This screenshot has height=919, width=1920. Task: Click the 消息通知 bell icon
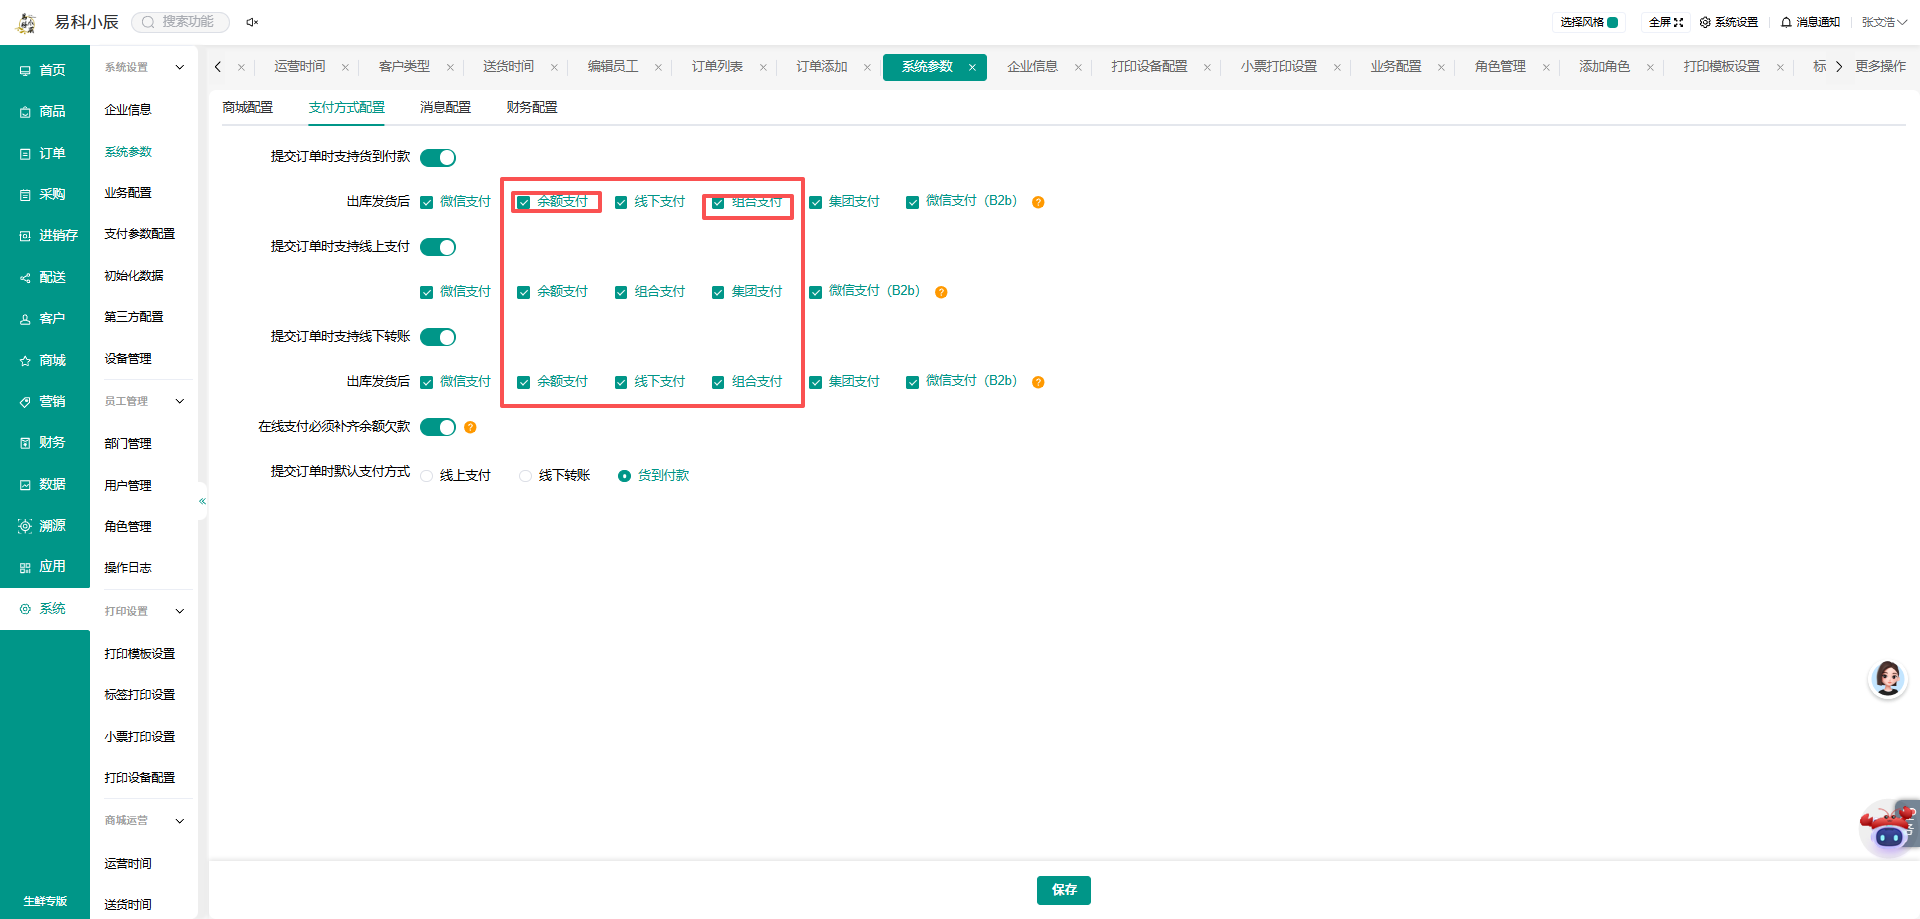click(1786, 22)
